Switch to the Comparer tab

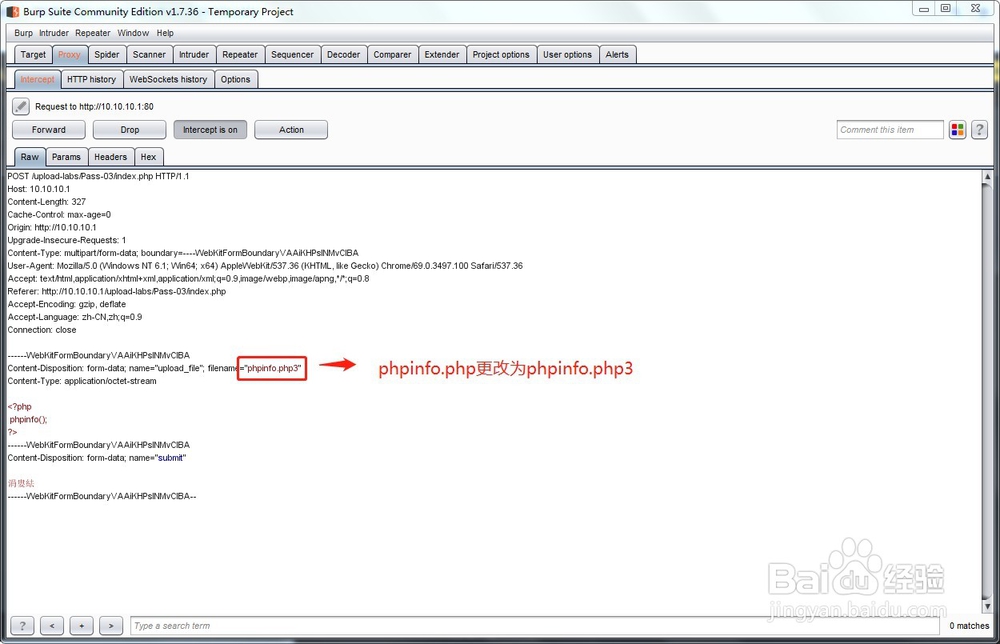(x=392, y=55)
